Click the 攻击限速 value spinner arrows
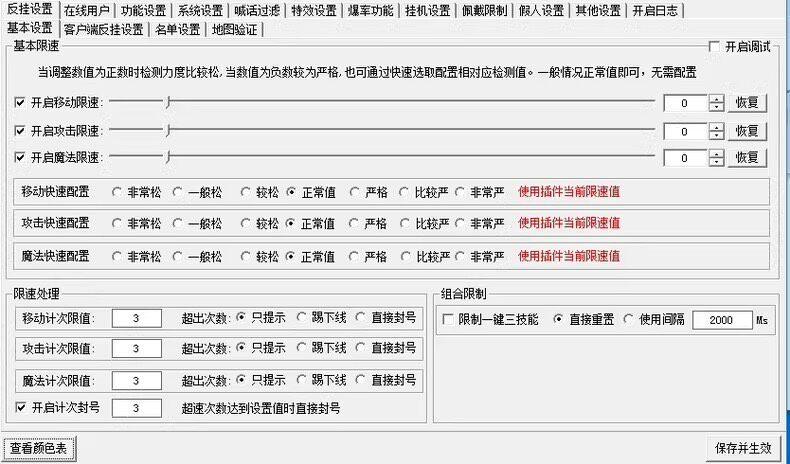This screenshot has width=790, height=464. click(716, 132)
